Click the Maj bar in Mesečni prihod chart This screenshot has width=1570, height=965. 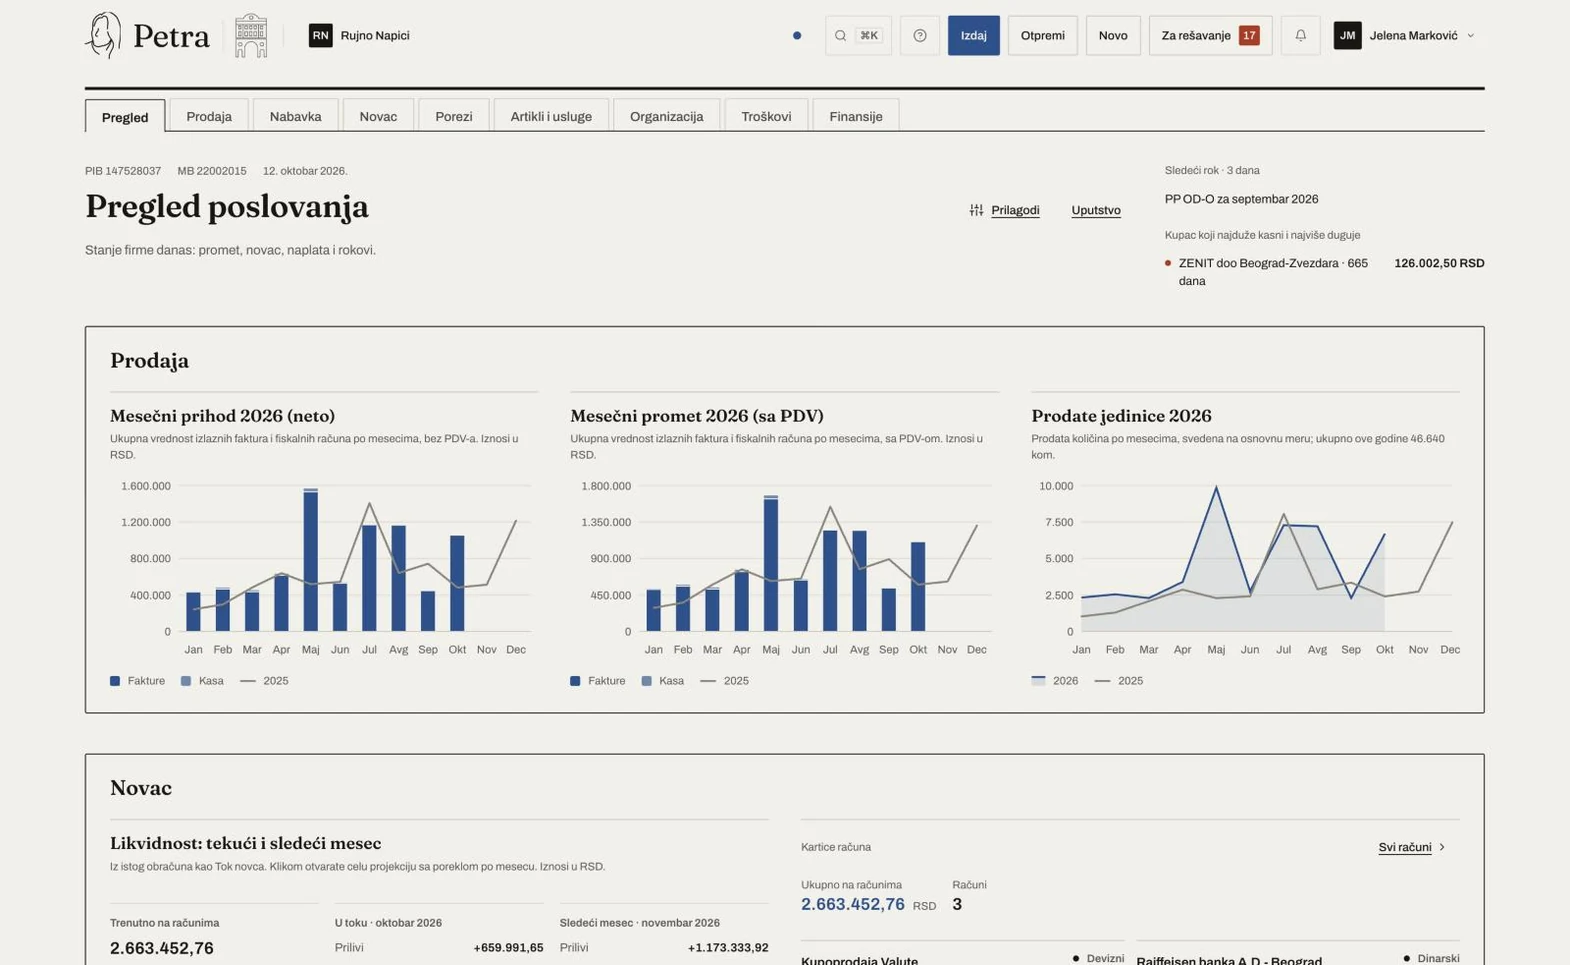tap(311, 560)
